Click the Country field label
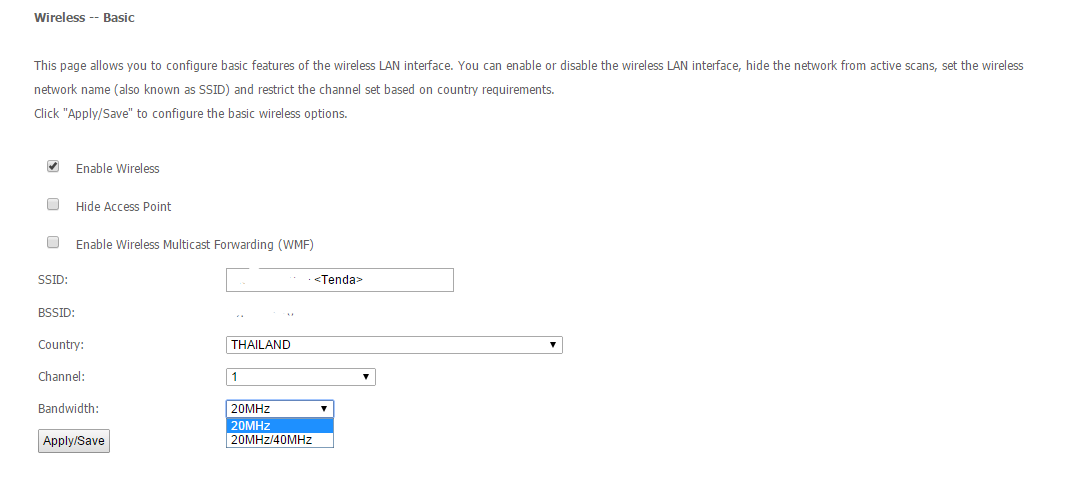The width and height of the screenshot is (1076, 504). [x=61, y=345]
